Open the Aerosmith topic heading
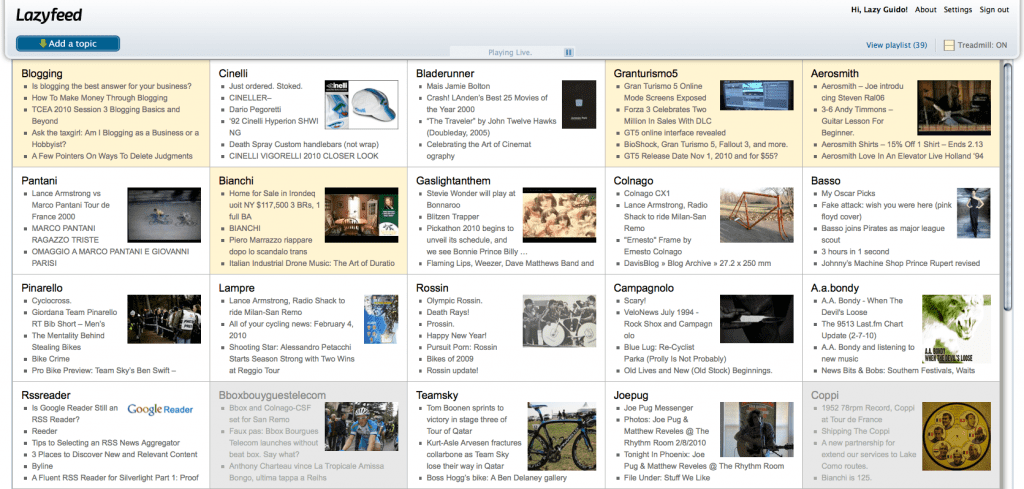This screenshot has height=489, width=1024. coord(835,74)
